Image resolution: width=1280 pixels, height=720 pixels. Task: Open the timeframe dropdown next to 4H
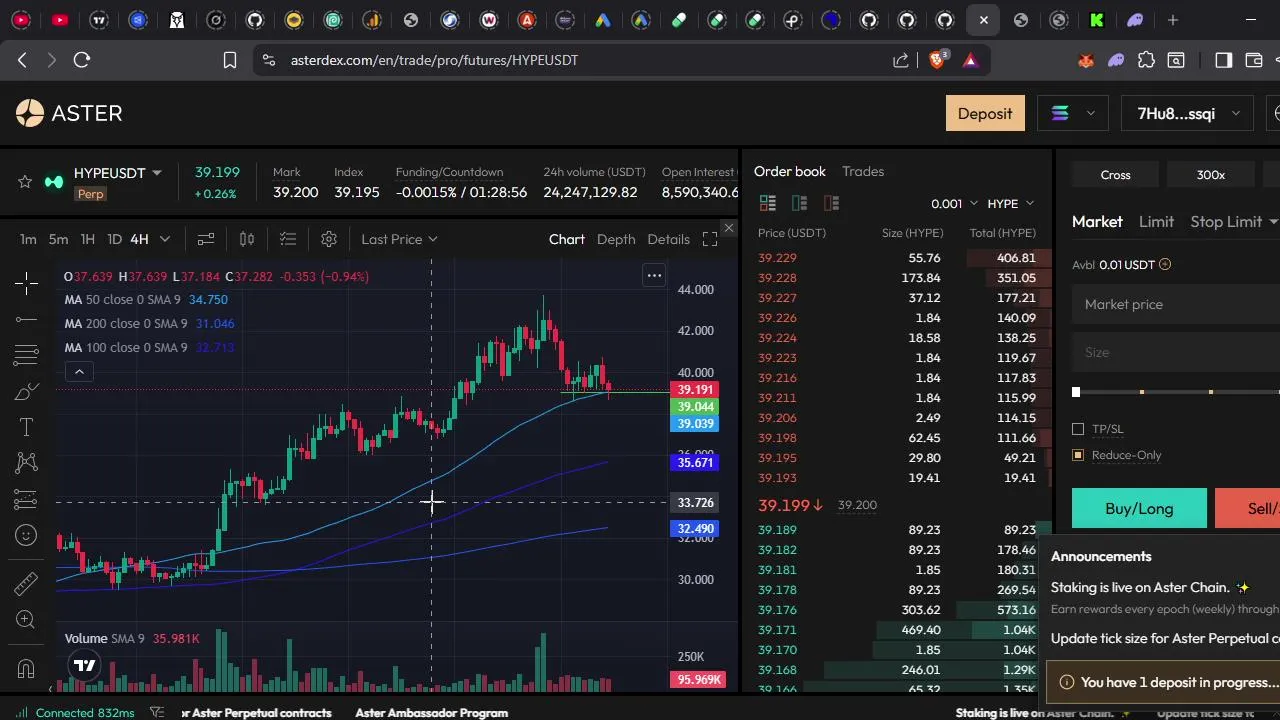[165, 239]
